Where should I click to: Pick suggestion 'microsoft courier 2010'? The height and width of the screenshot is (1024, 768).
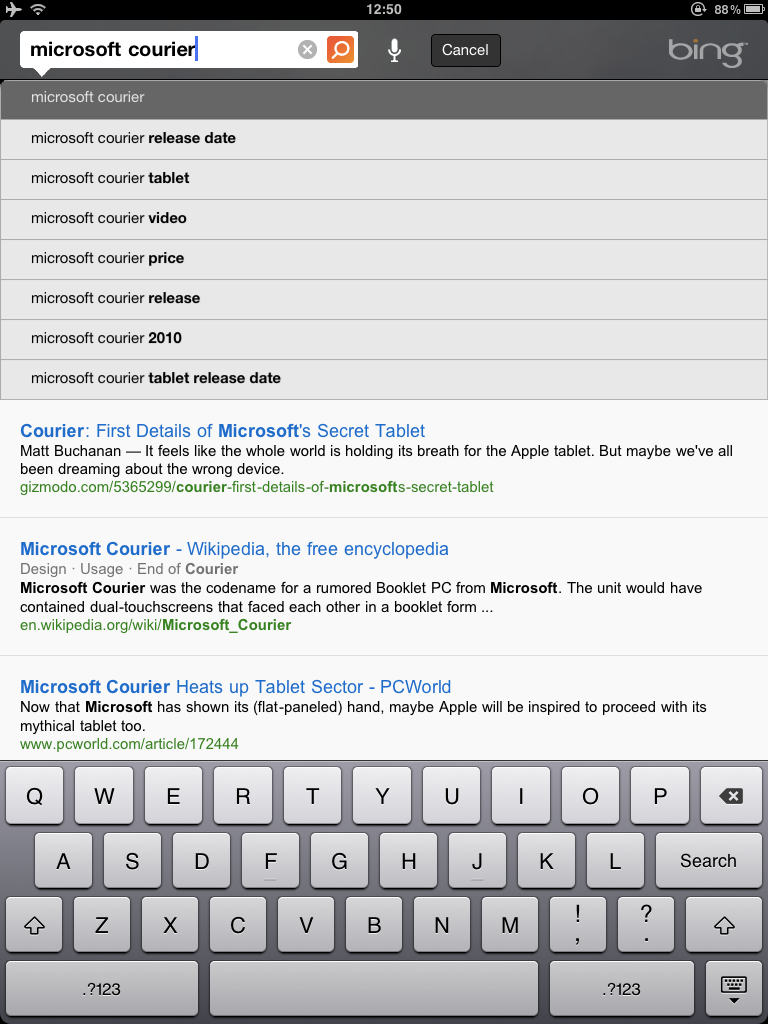(384, 339)
